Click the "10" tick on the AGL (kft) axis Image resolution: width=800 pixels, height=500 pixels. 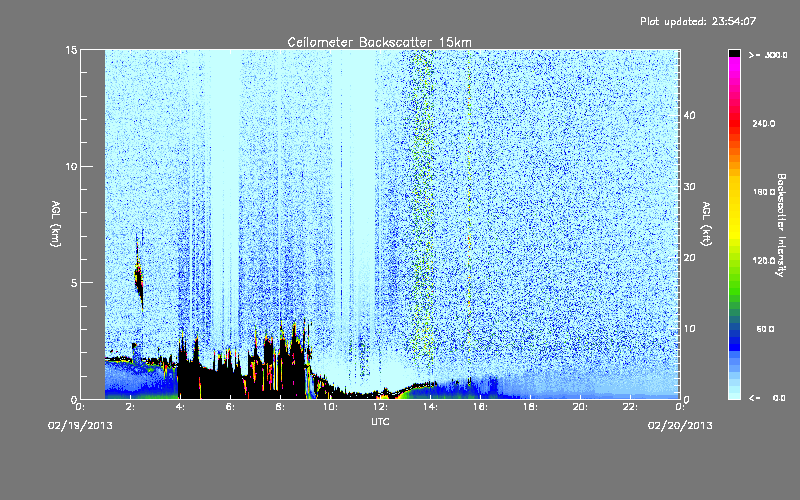[689, 329]
